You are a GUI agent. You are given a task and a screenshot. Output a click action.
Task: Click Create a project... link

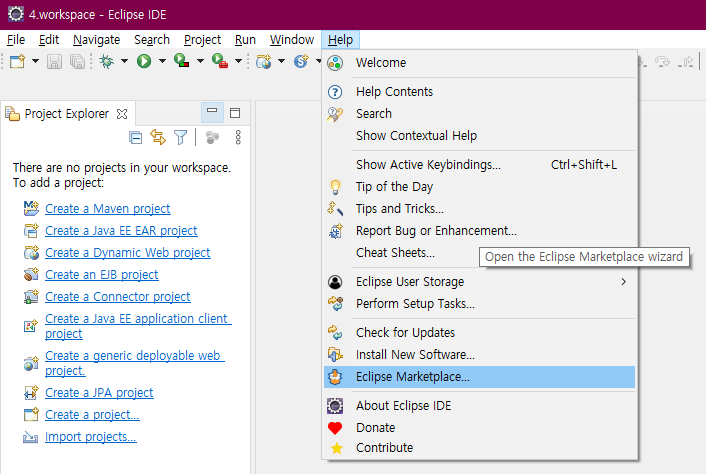92,415
